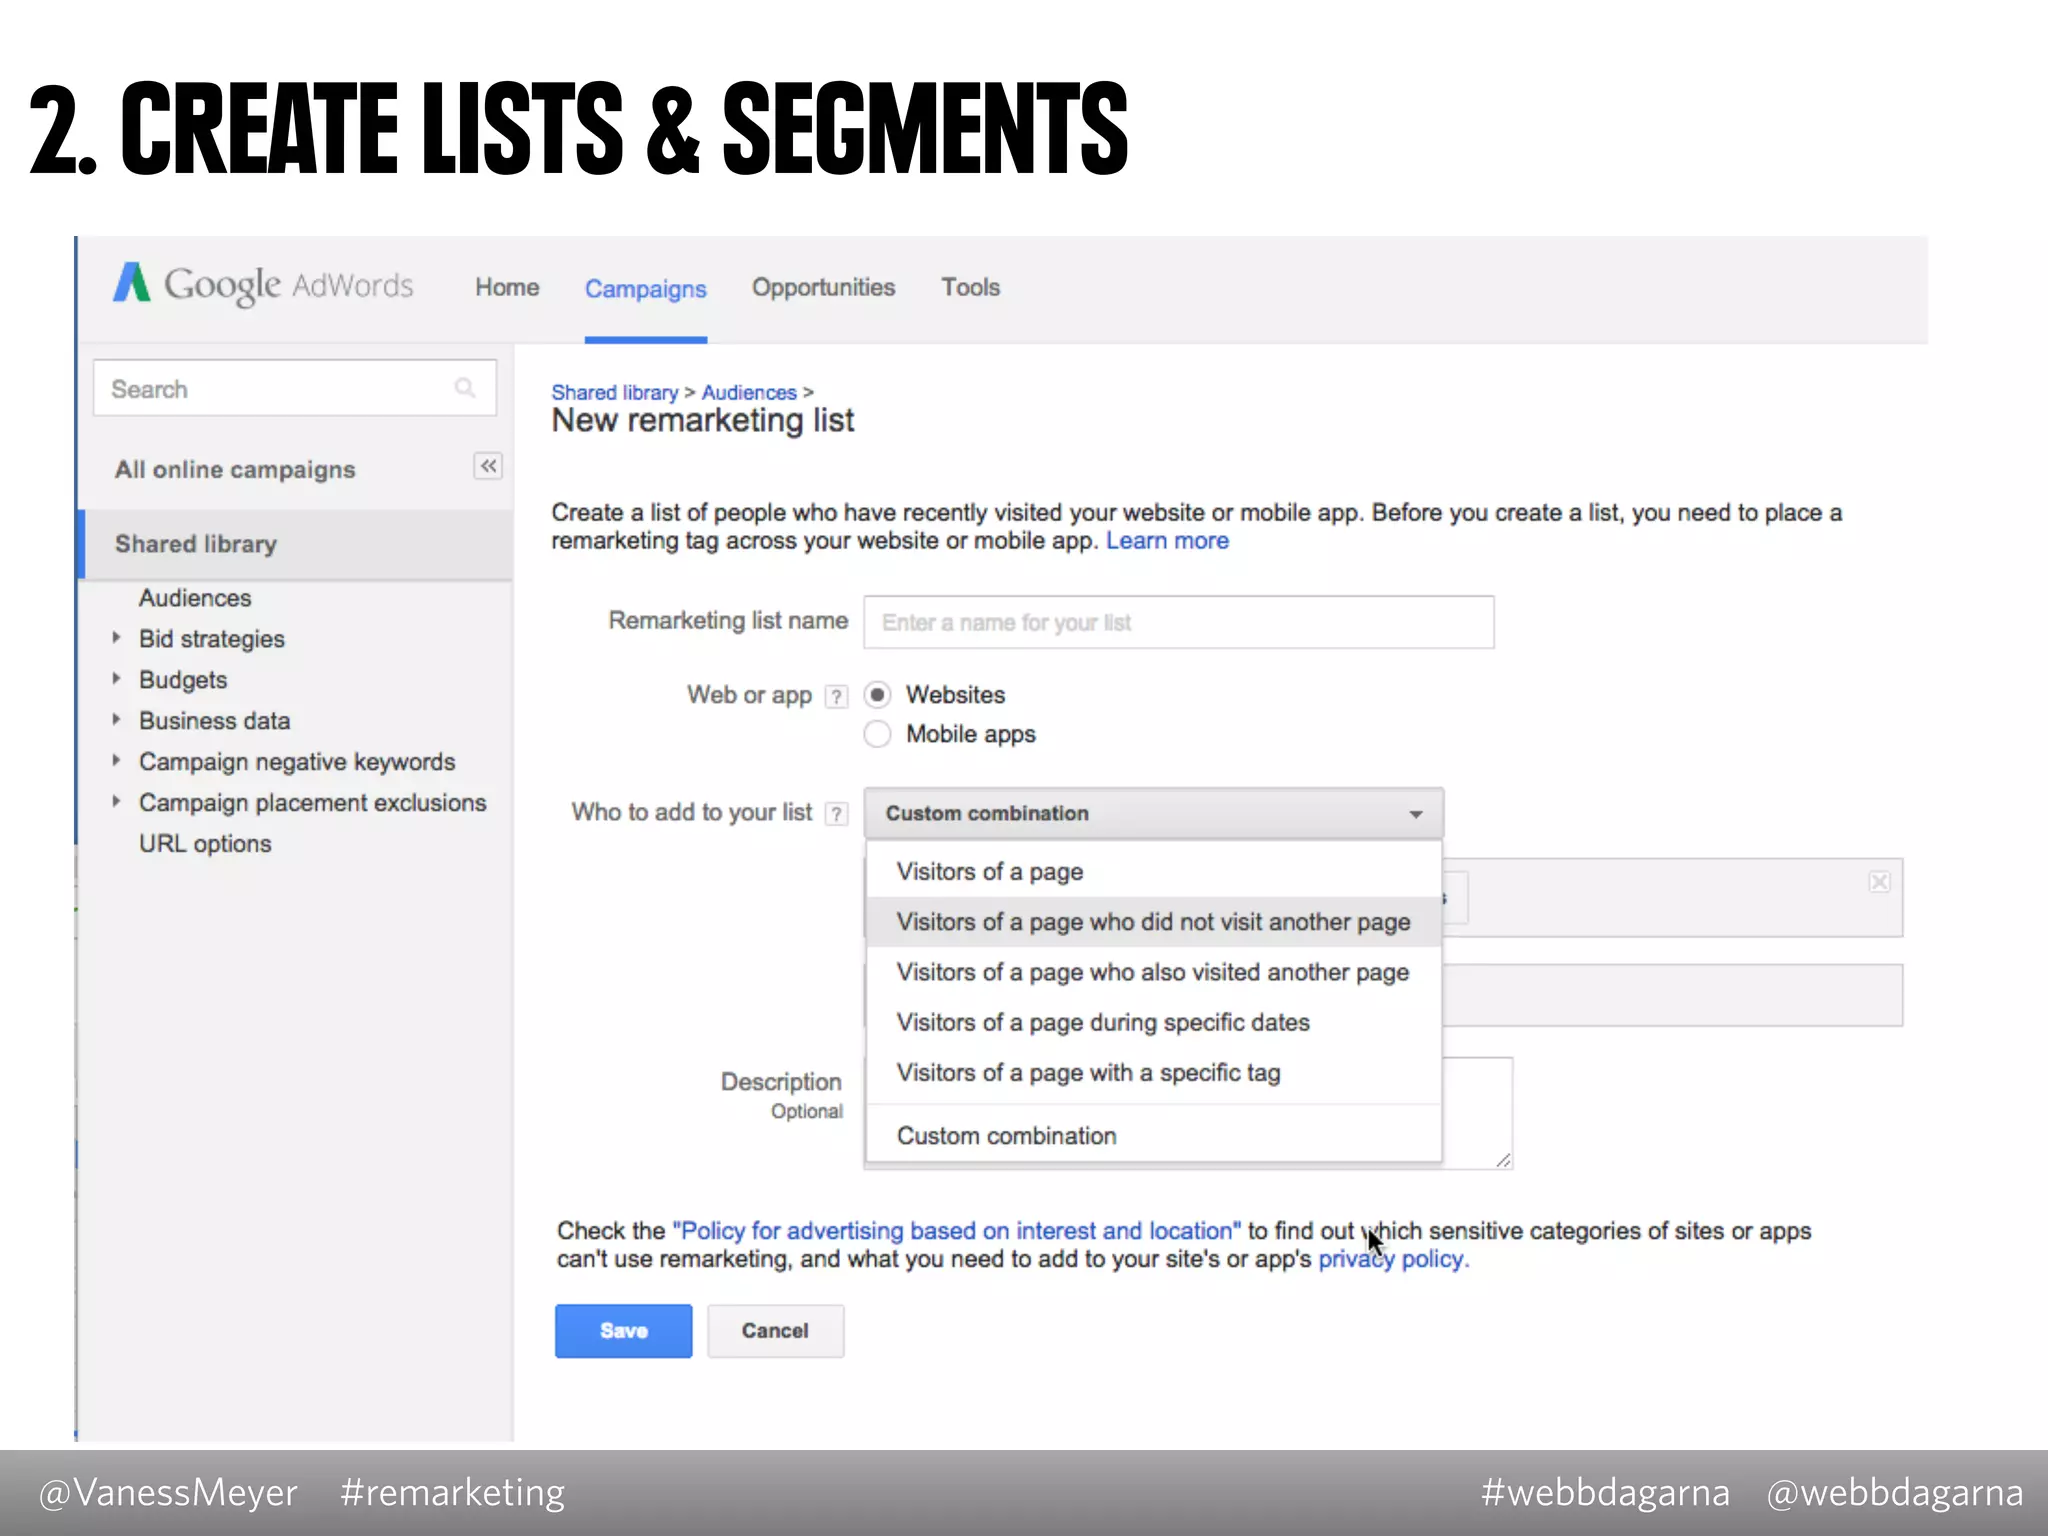
Task: Click the Campaign negative keywords label
Action: [297, 762]
